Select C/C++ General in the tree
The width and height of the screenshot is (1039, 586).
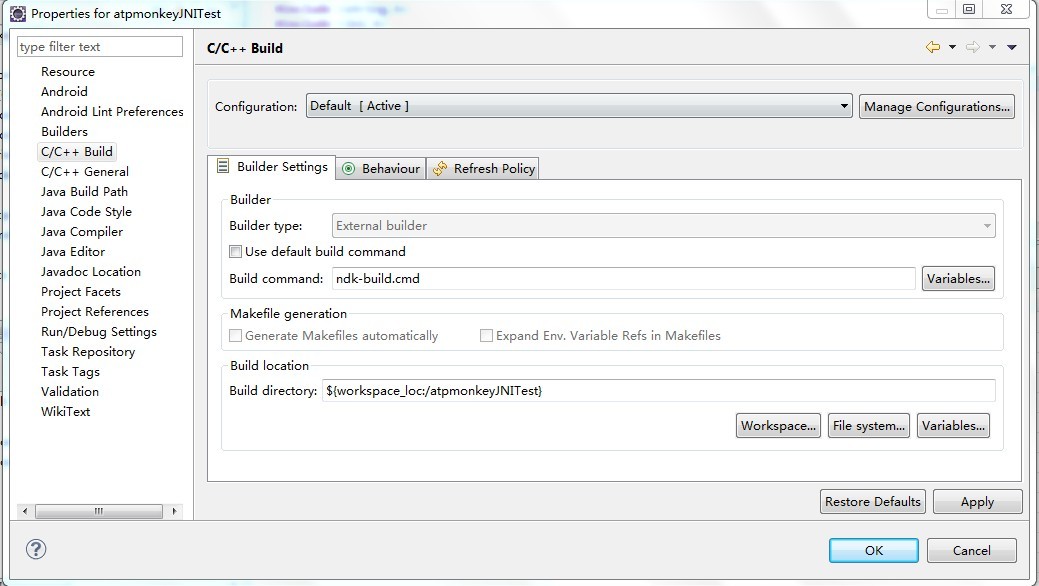click(x=85, y=172)
